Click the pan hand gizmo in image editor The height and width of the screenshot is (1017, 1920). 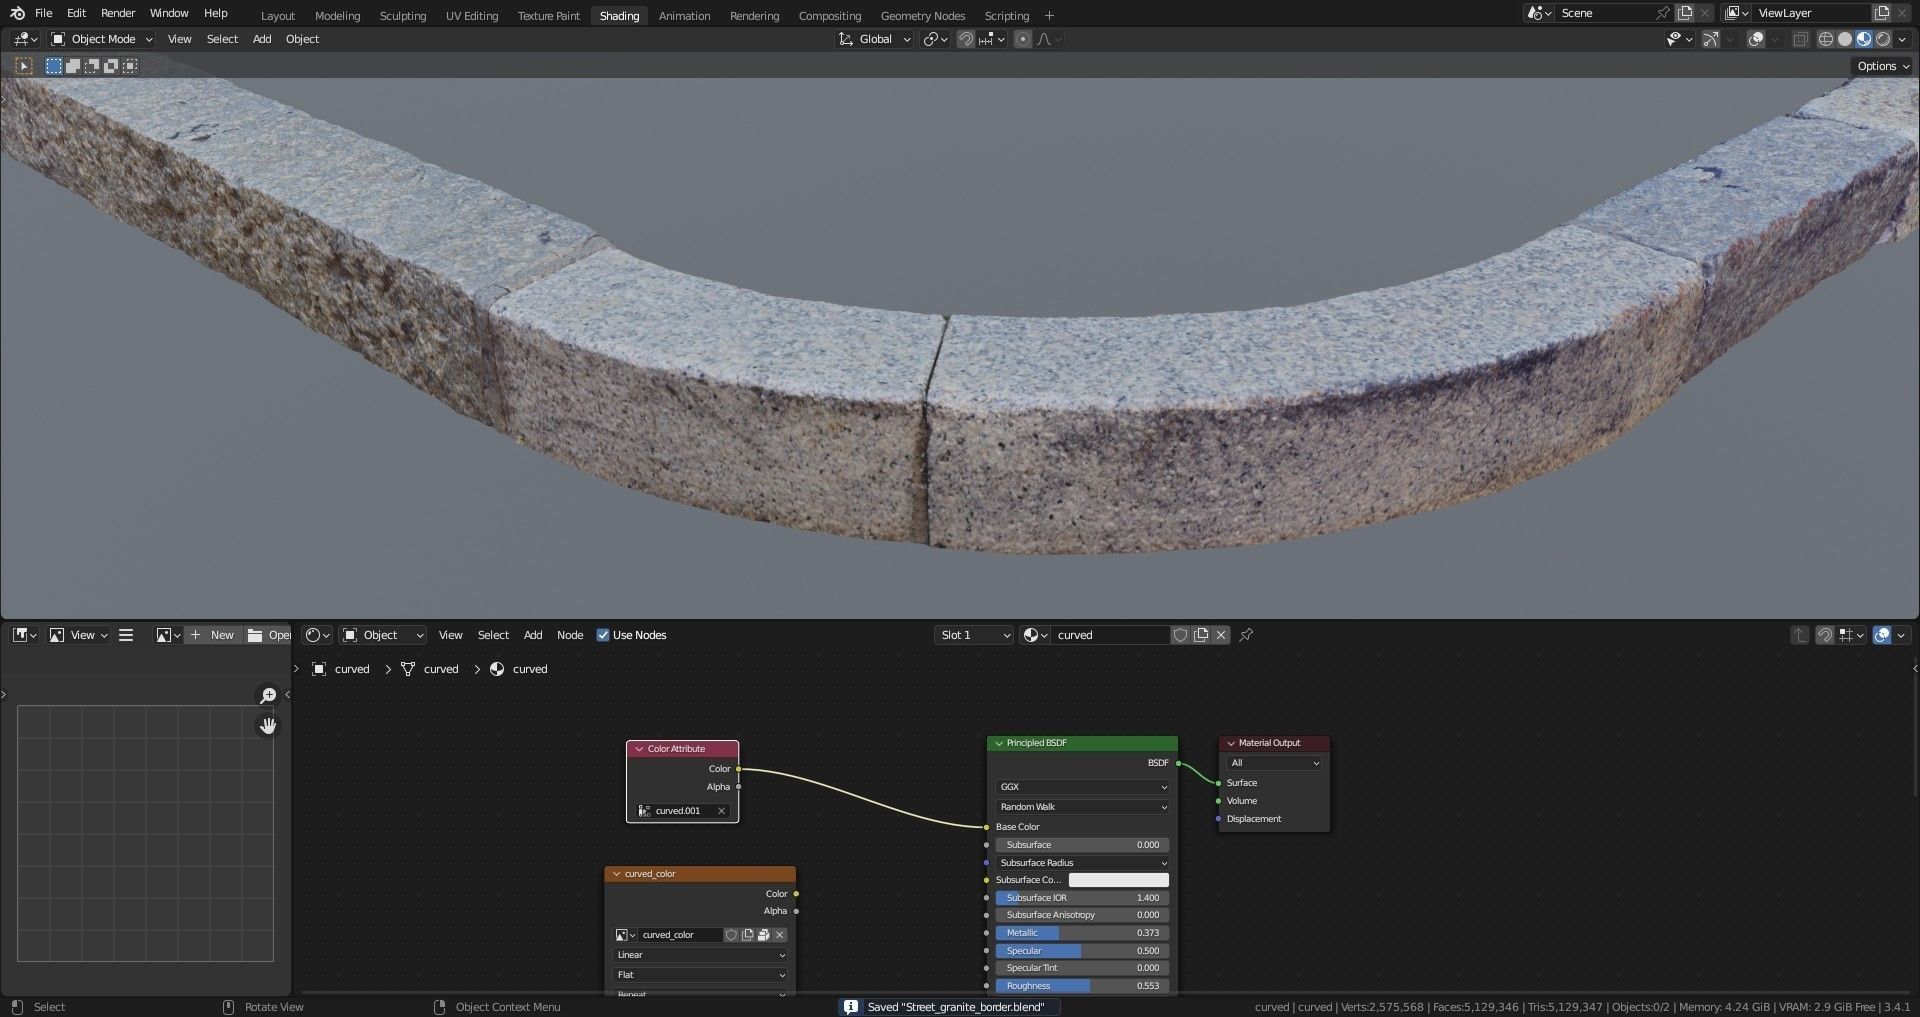click(268, 725)
